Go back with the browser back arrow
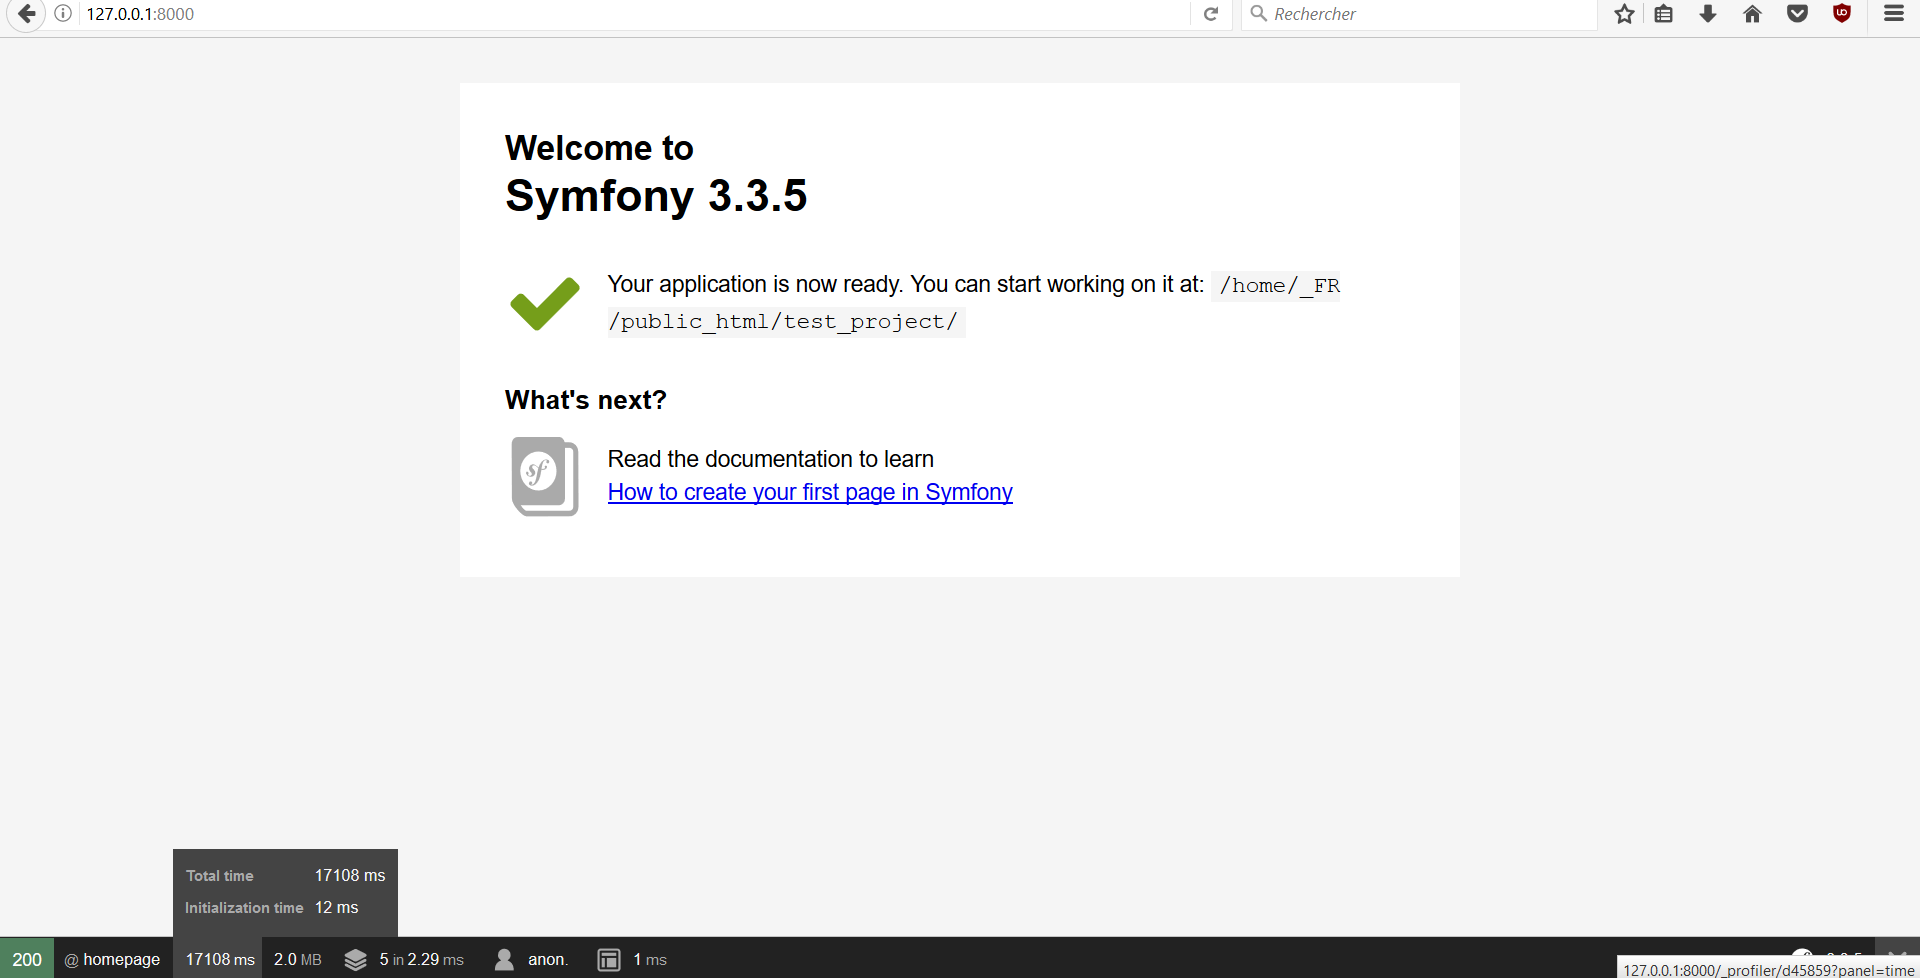The height and width of the screenshot is (978, 1920). coord(26,14)
